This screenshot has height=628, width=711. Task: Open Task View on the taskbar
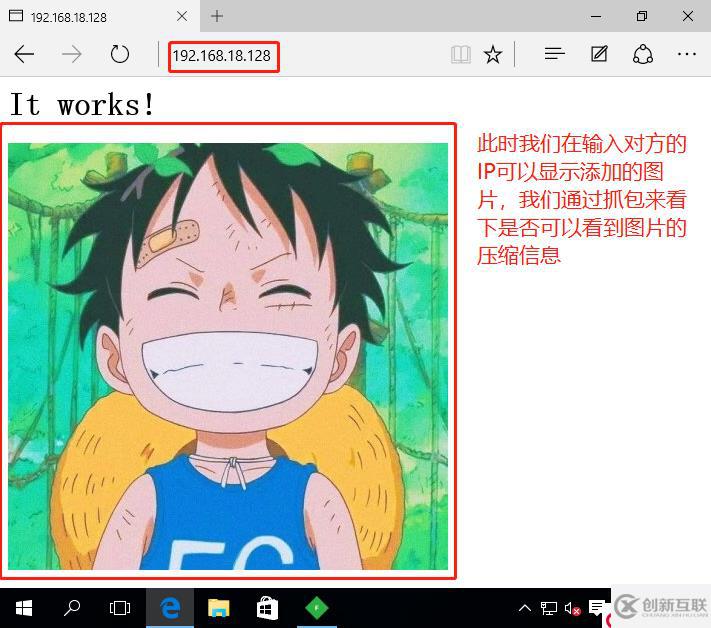pos(120,608)
